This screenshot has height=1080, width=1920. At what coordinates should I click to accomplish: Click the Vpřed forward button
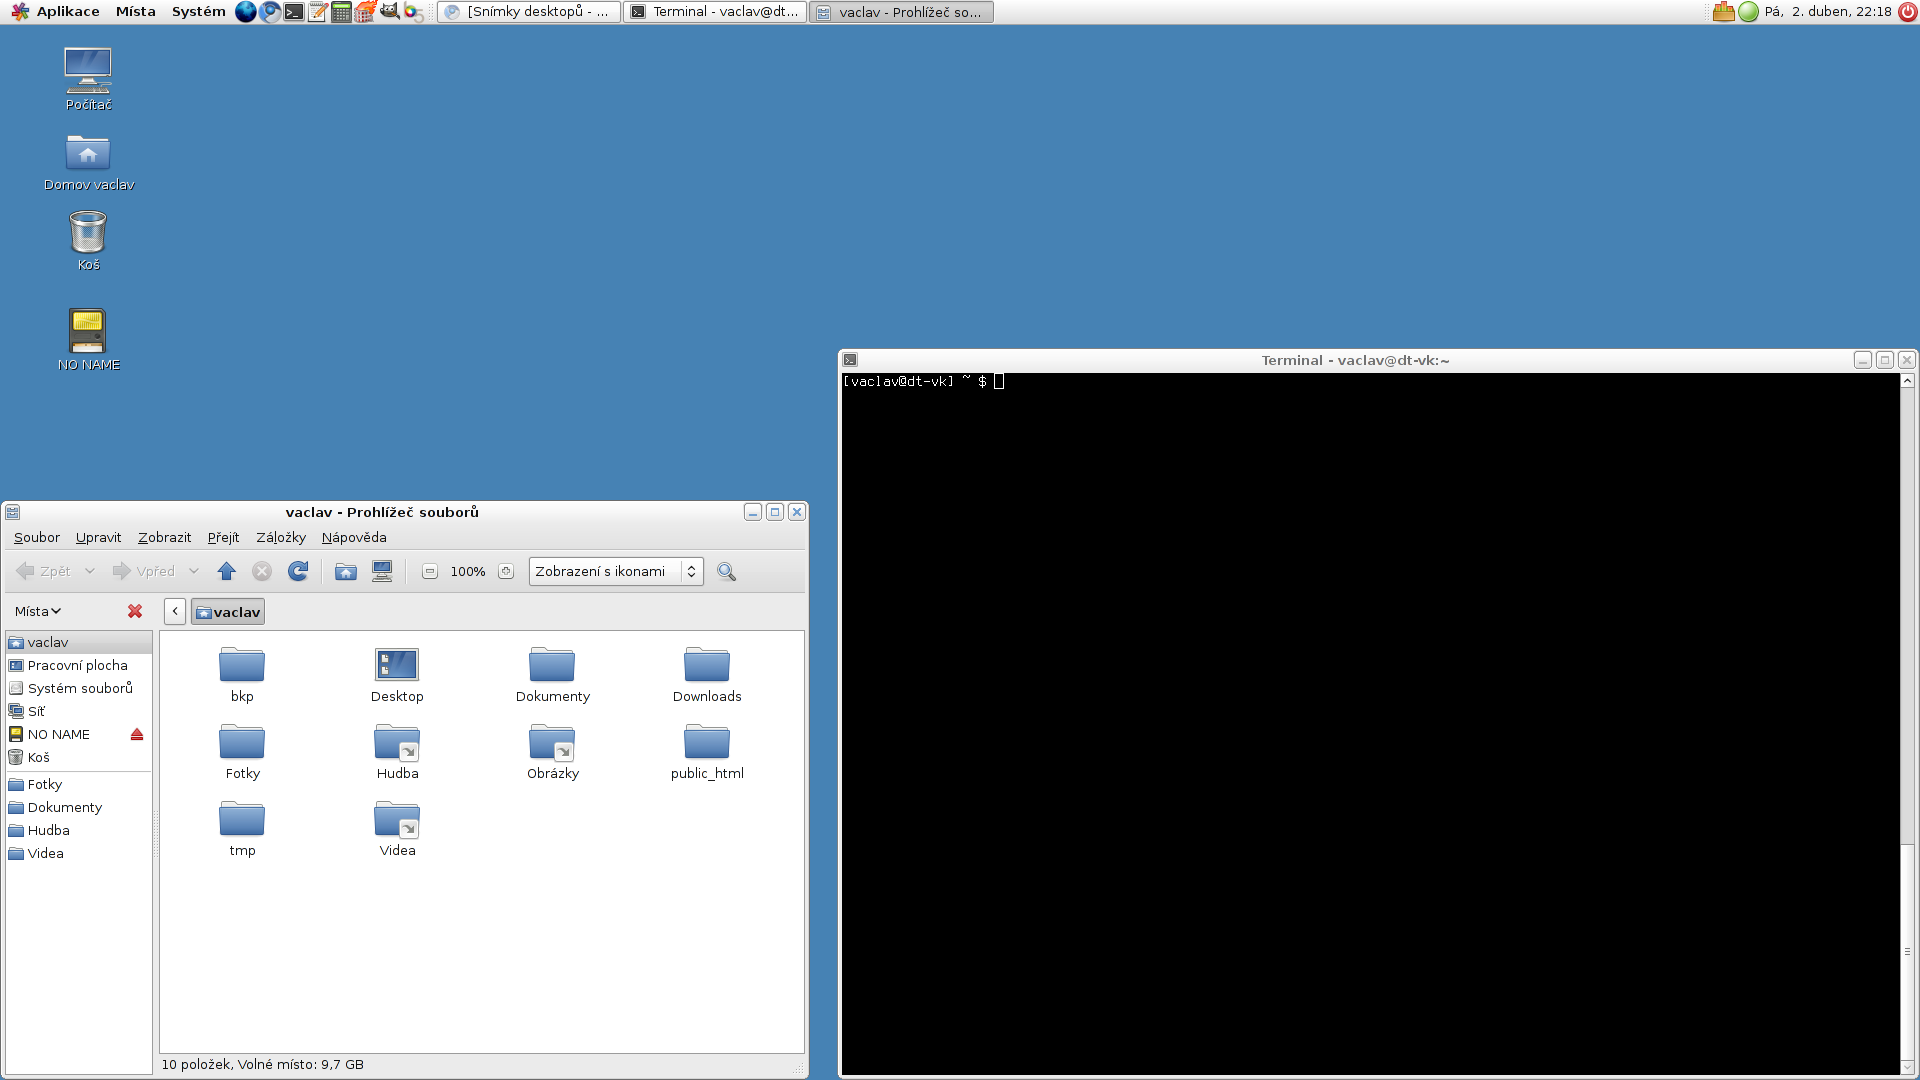[x=145, y=571]
